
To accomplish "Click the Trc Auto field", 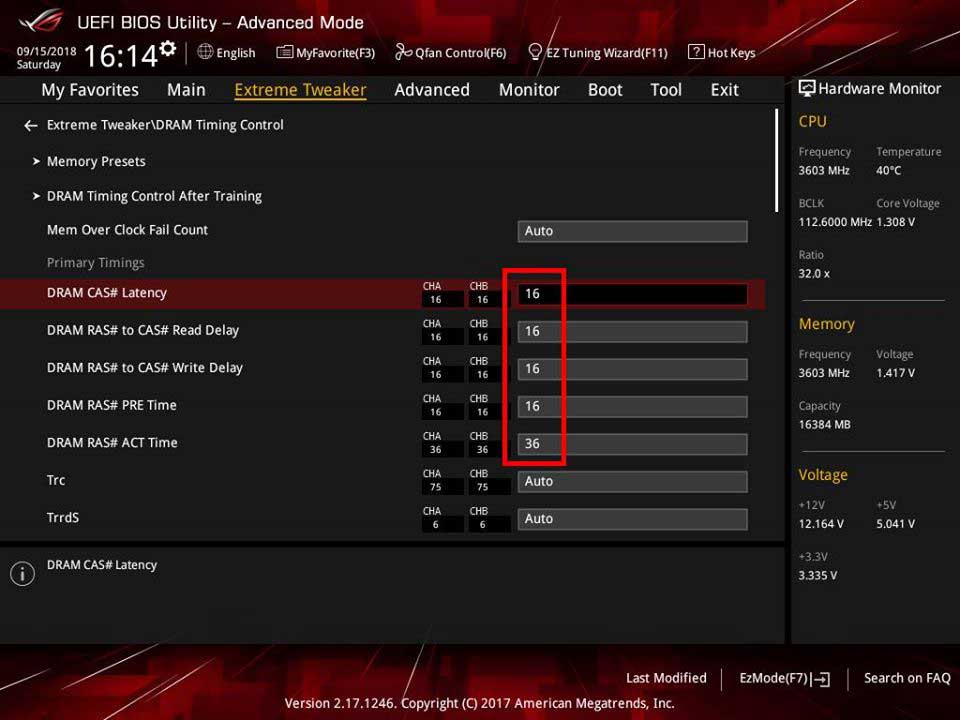I will (632, 481).
